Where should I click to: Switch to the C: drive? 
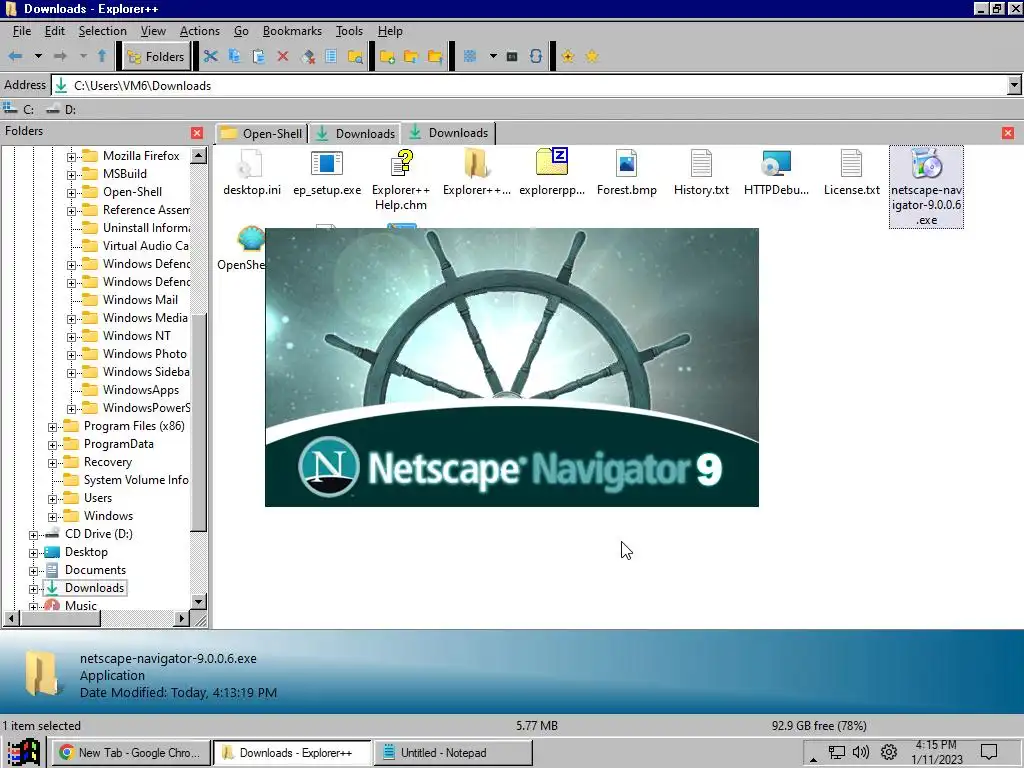19,109
